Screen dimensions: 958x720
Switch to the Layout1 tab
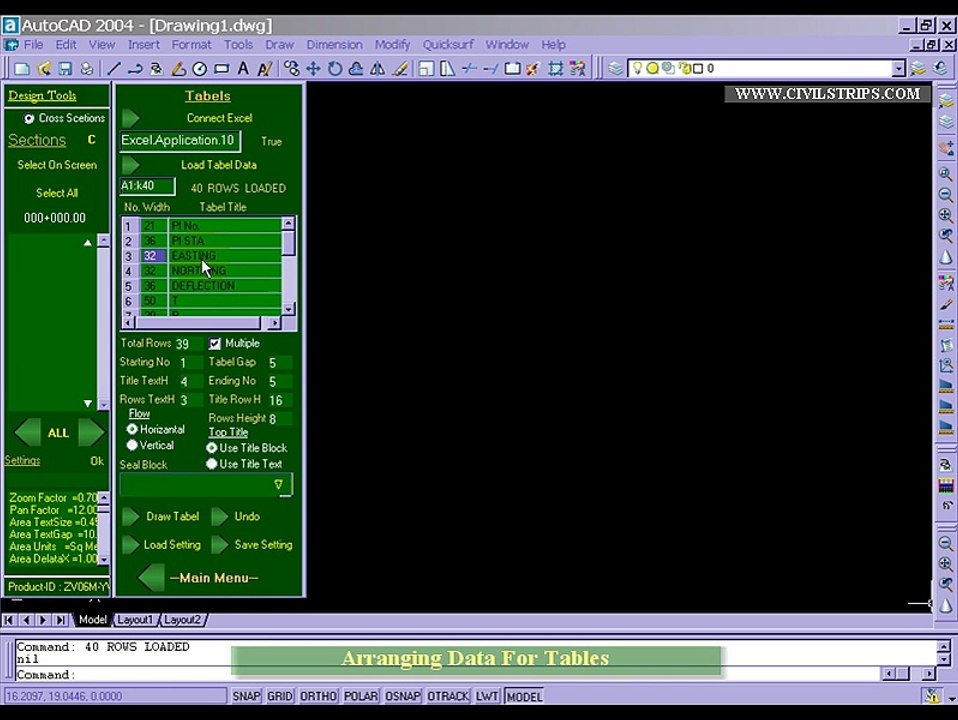click(x=135, y=620)
